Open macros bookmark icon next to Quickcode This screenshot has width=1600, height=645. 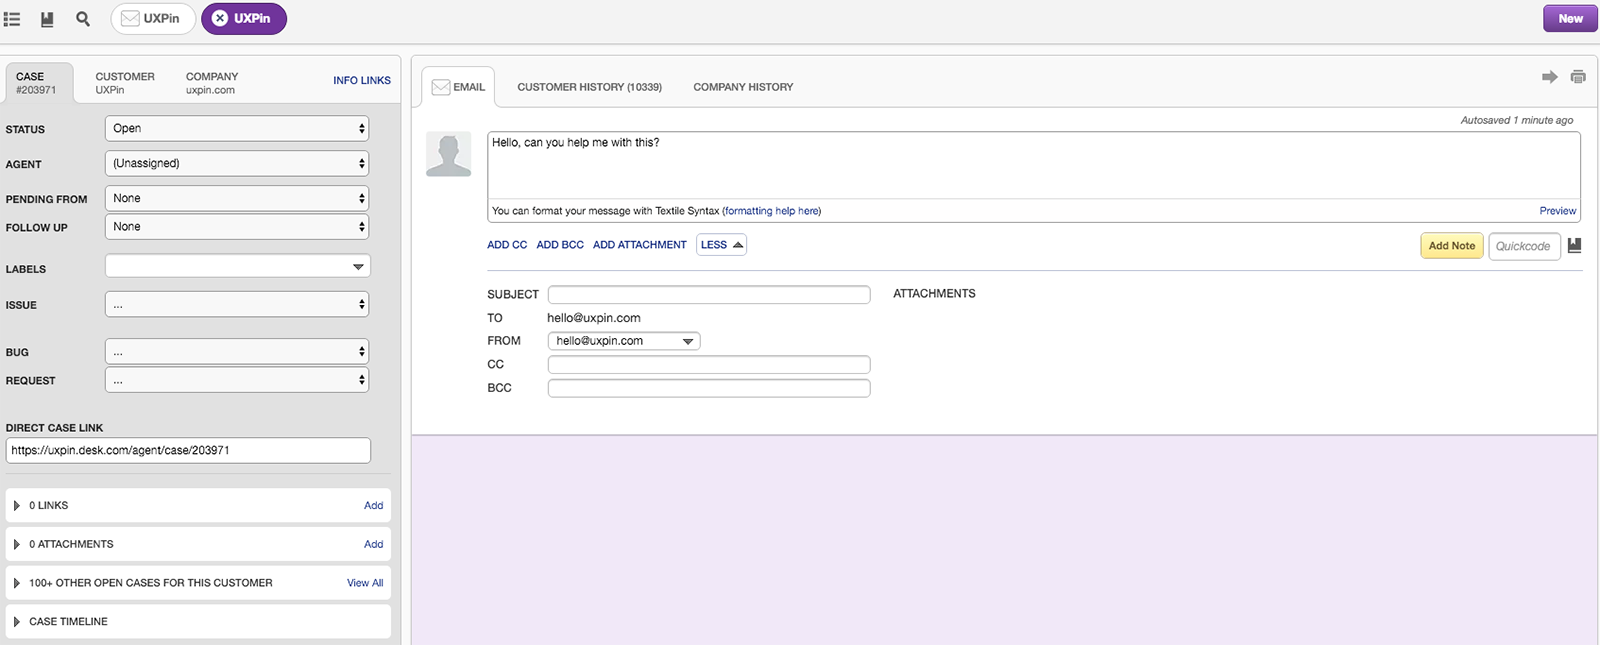(x=1574, y=245)
